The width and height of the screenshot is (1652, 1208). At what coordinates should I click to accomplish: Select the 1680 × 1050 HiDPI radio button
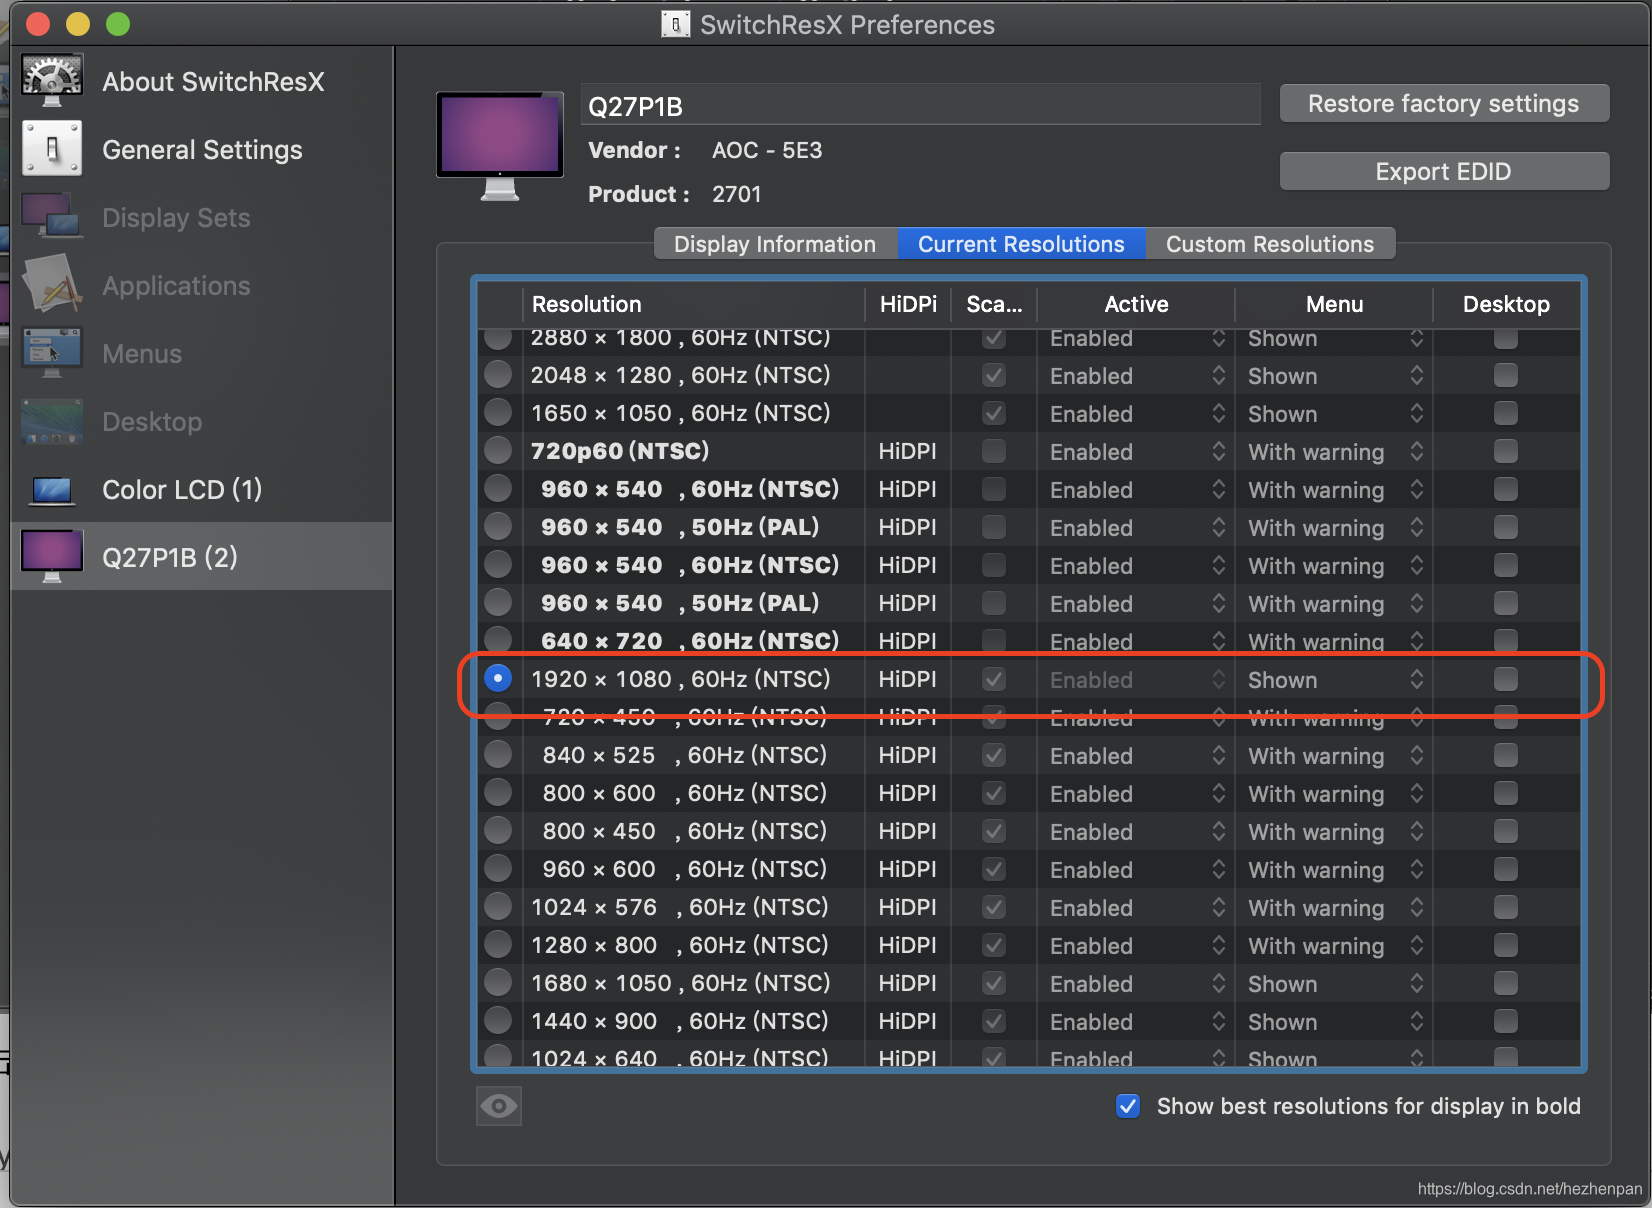[x=498, y=982]
